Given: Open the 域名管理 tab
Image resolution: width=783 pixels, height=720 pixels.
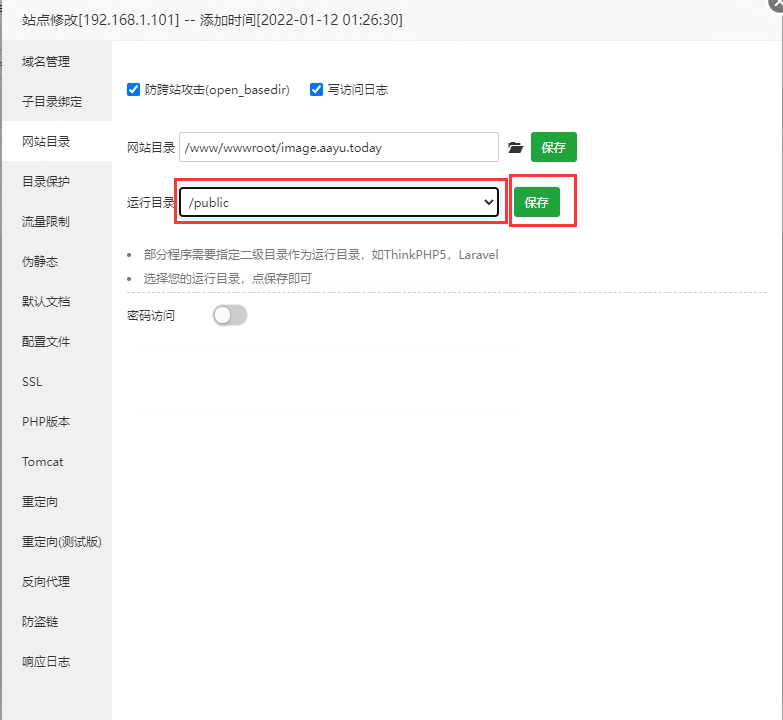Looking at the screenshot, I should [x=47, y=62].
